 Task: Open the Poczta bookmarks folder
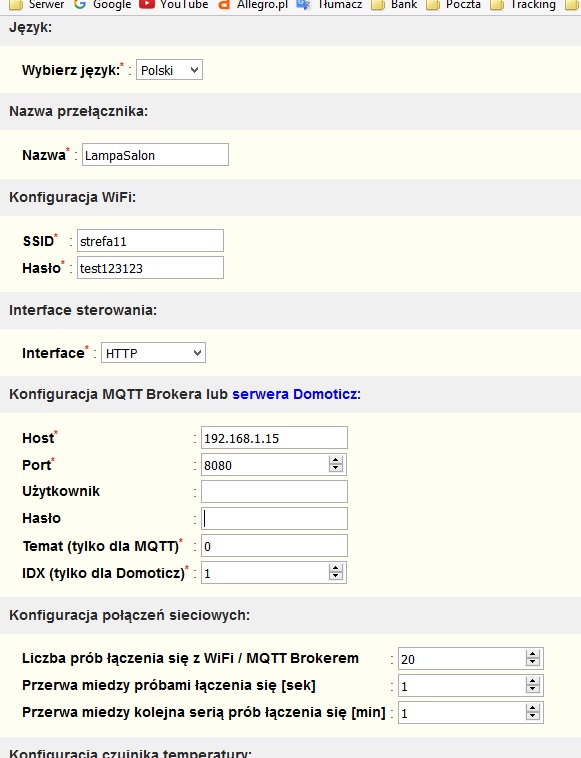pyautogui.click(x=453, y=5)
